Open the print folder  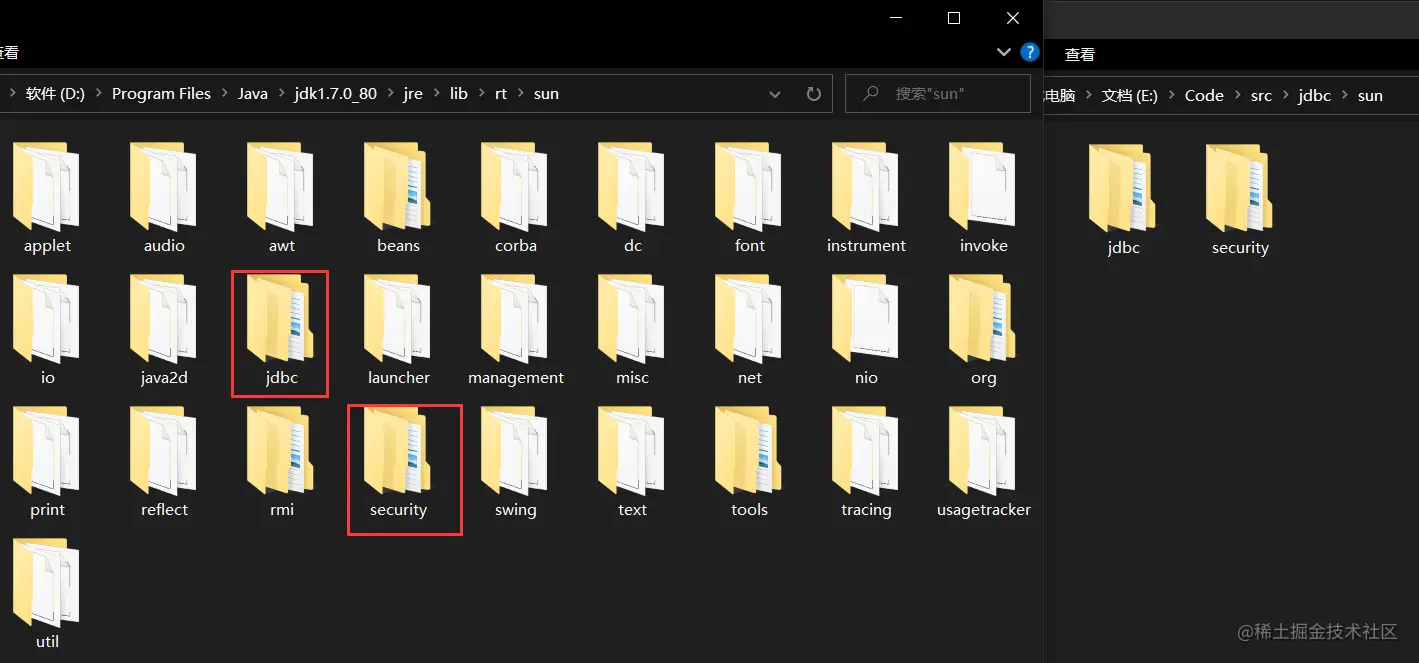click(x=47, y=462)
